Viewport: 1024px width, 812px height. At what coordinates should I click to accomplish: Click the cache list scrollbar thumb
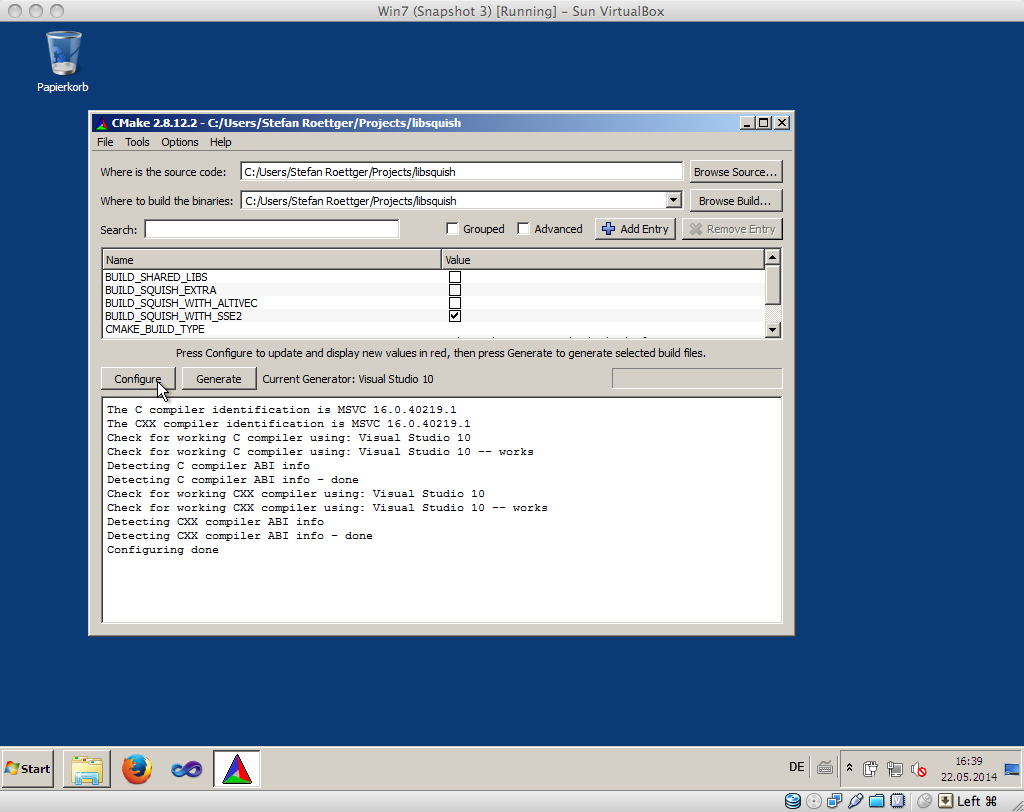(773, 285)
